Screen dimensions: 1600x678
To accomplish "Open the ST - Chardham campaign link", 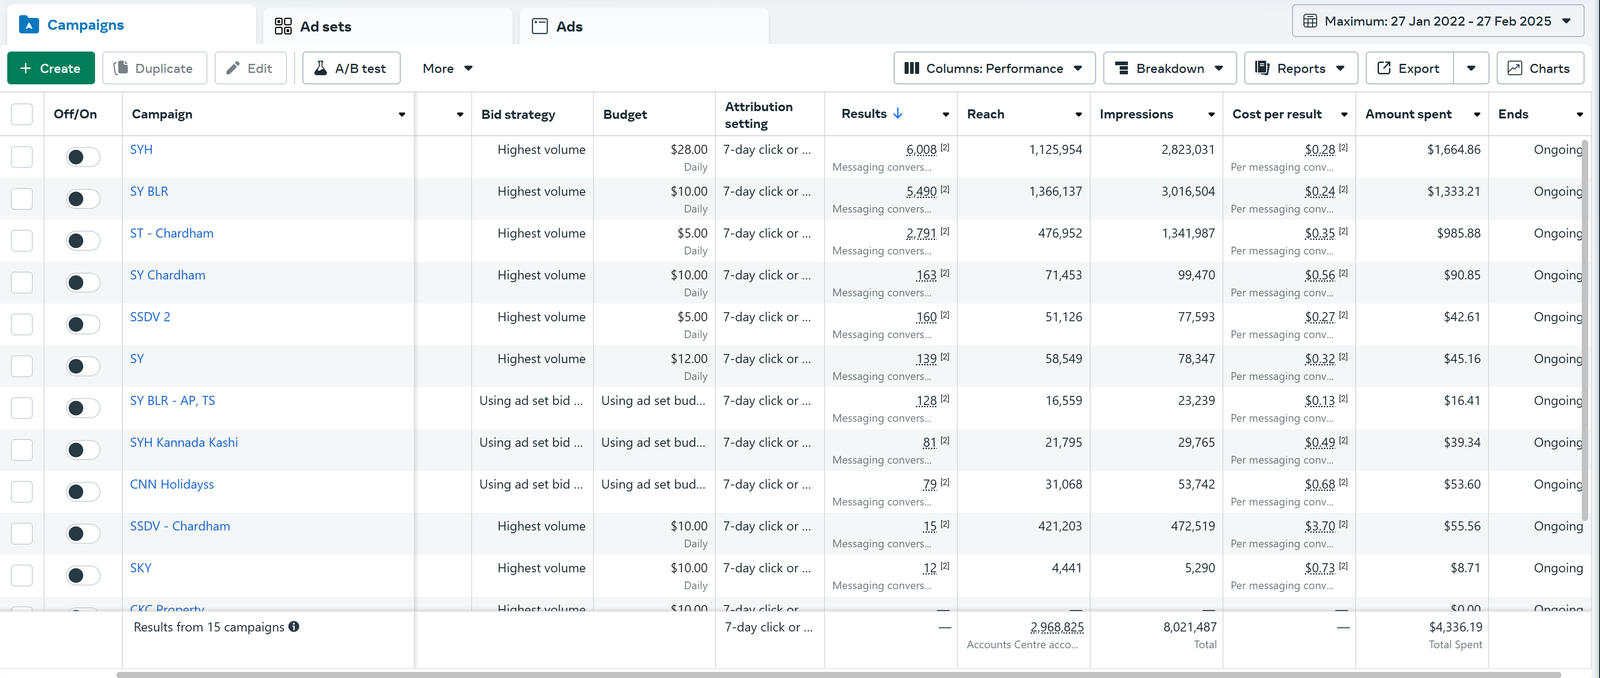I will 172,233.
